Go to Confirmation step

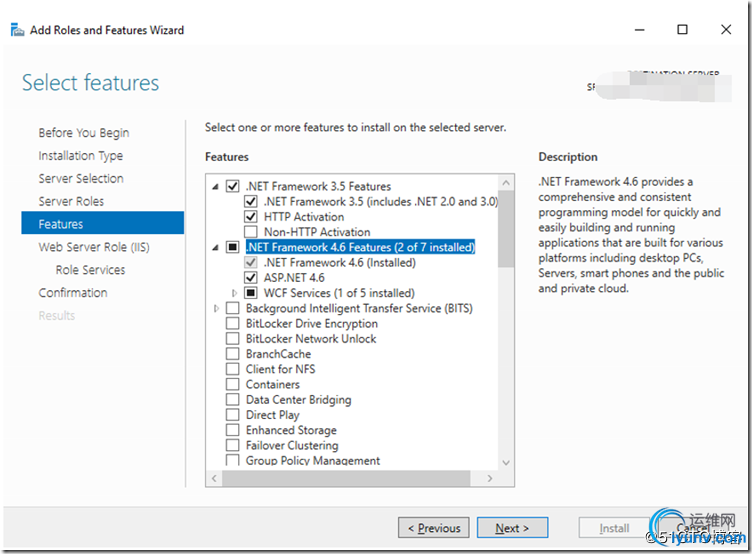[x=73, y=293]
